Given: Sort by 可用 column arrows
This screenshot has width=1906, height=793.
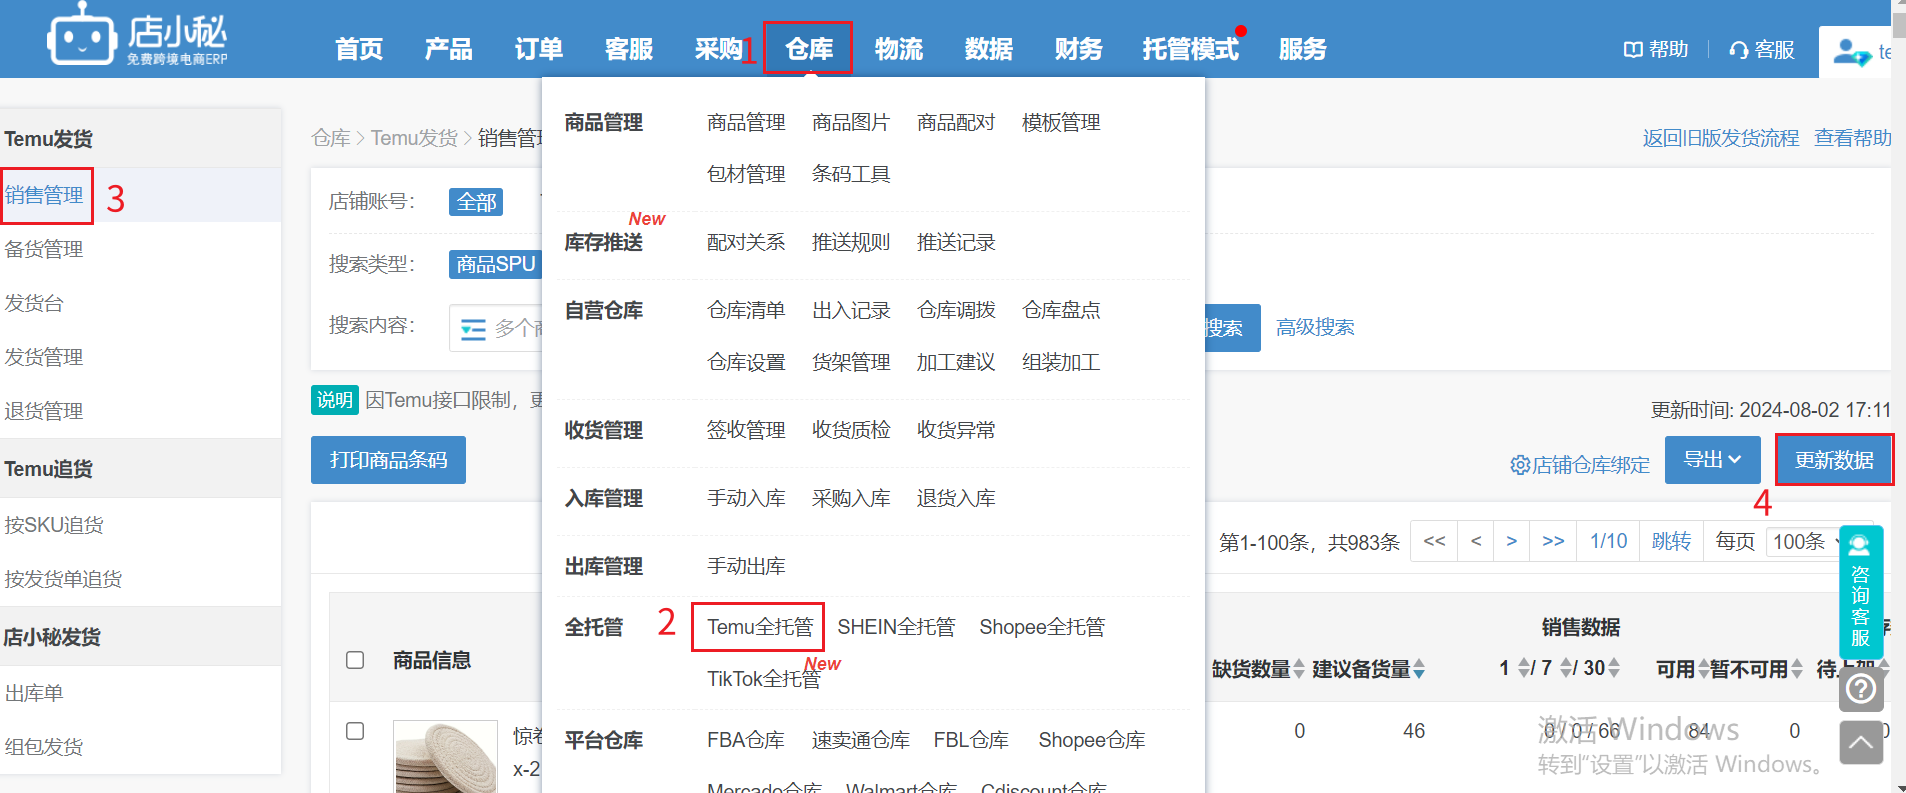Looking at the screenshot, I should pyautogui.click(x=1703, y=668).
